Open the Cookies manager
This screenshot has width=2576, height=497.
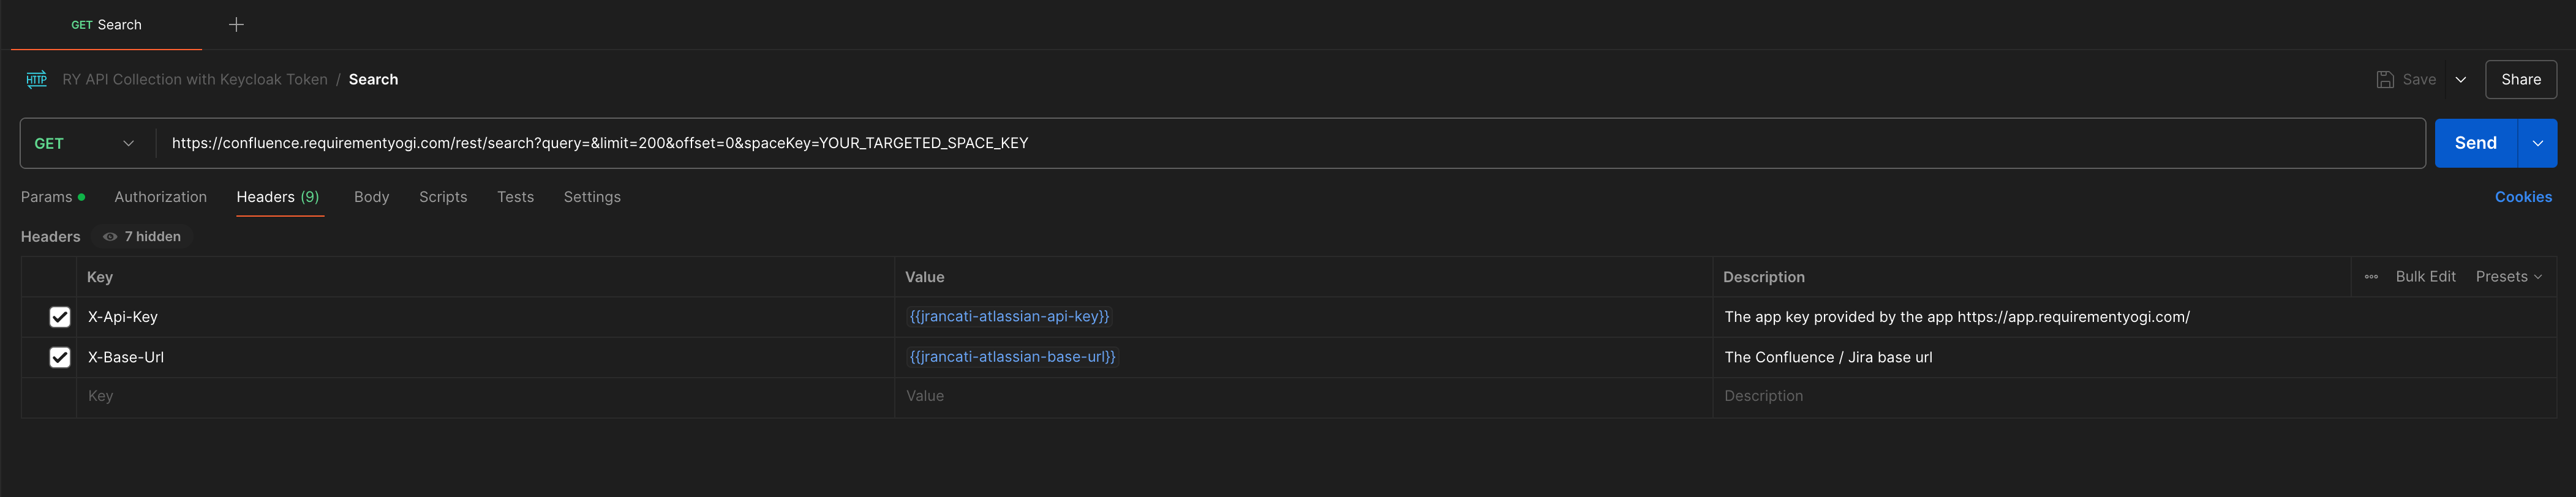(x=2523, y=197)
